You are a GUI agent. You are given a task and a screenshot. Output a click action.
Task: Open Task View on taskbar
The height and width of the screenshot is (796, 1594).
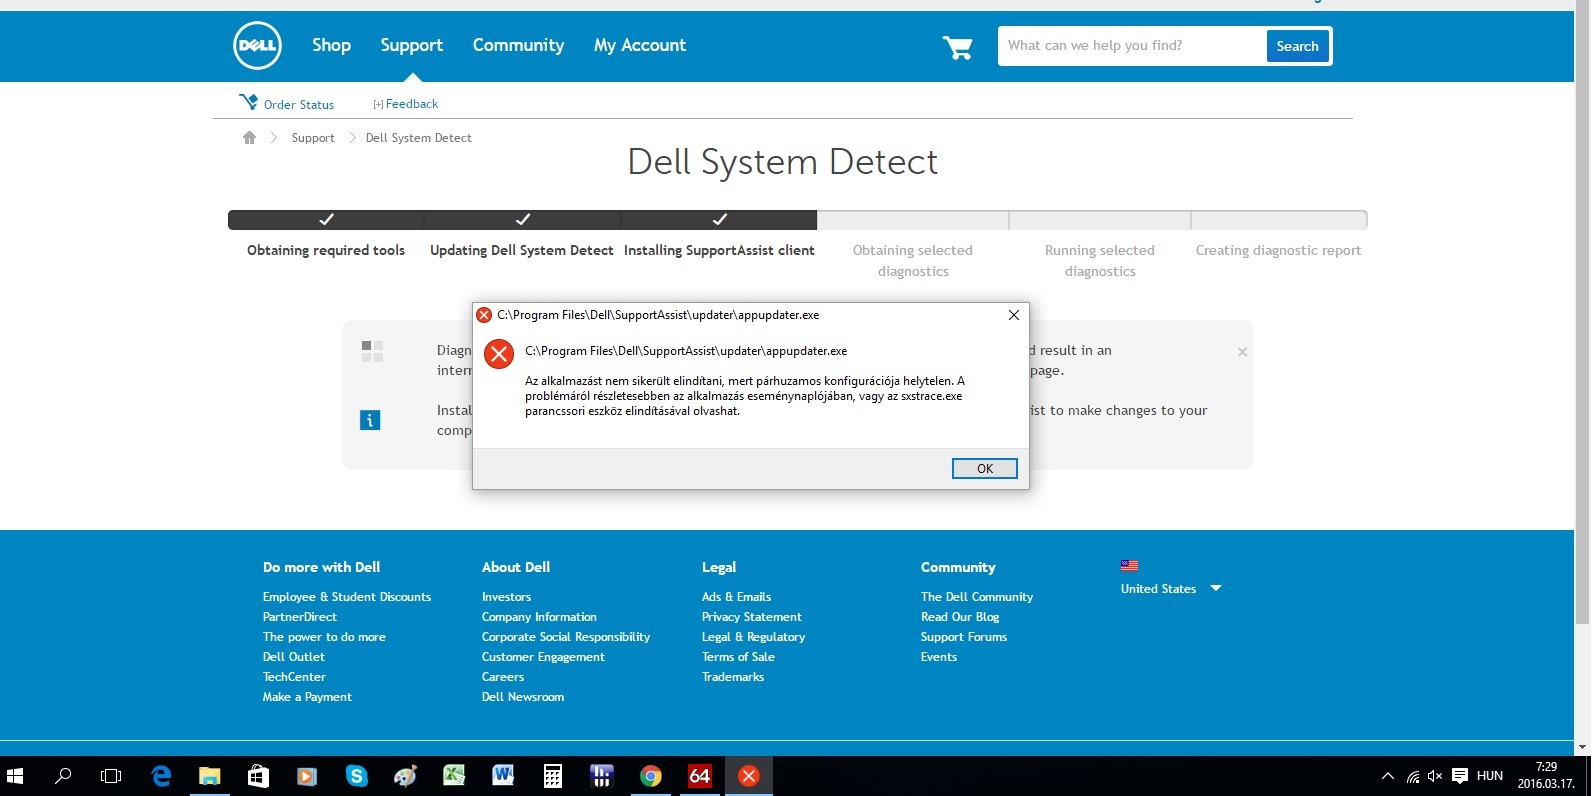(111, 776)
